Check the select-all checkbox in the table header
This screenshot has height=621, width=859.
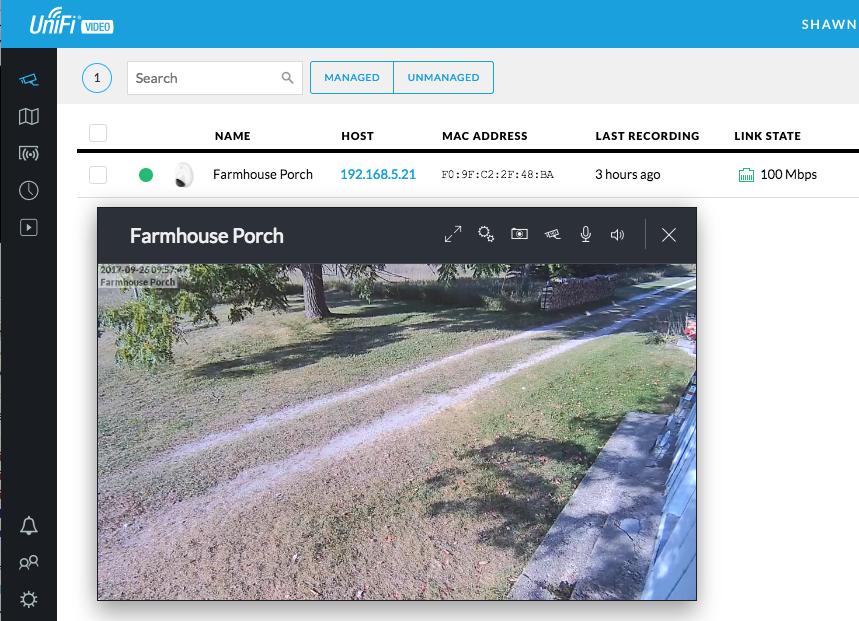coord(98,133)
